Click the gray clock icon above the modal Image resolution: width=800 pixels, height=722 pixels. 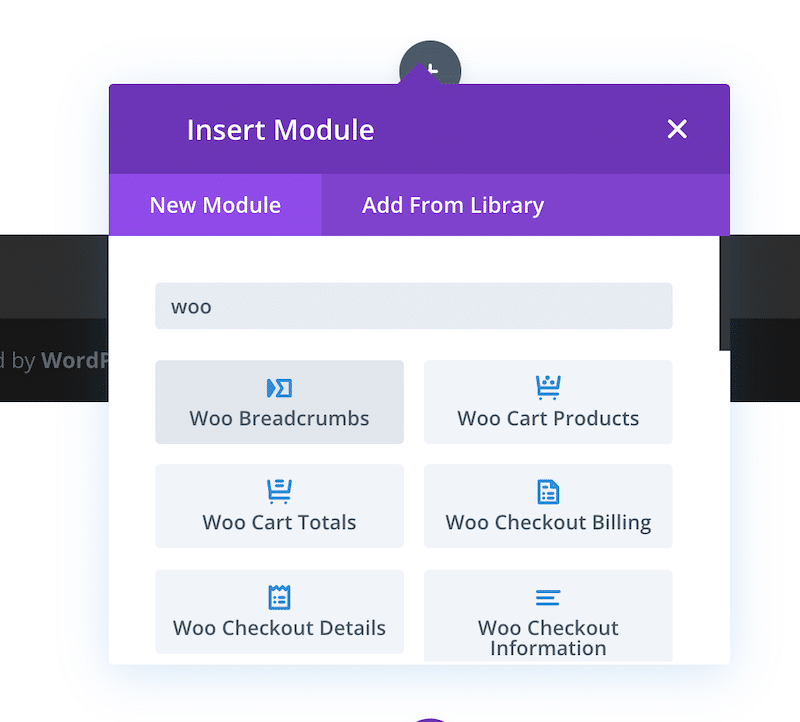click(x=430, y=62)
